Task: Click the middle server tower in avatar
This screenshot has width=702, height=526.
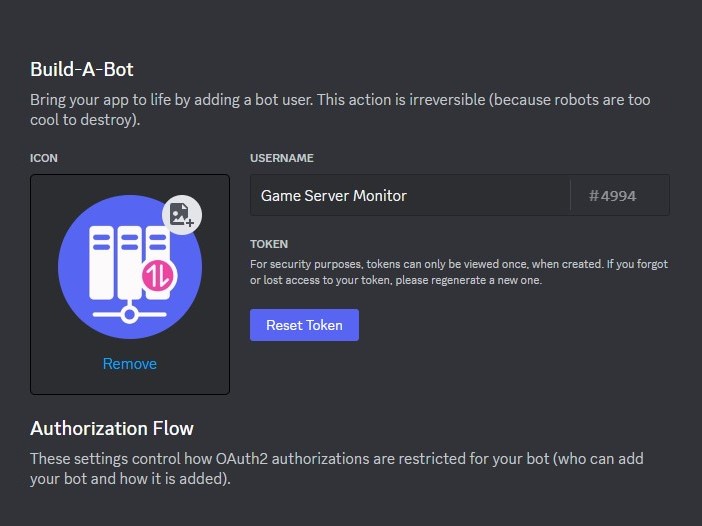Action: (129, 262)
